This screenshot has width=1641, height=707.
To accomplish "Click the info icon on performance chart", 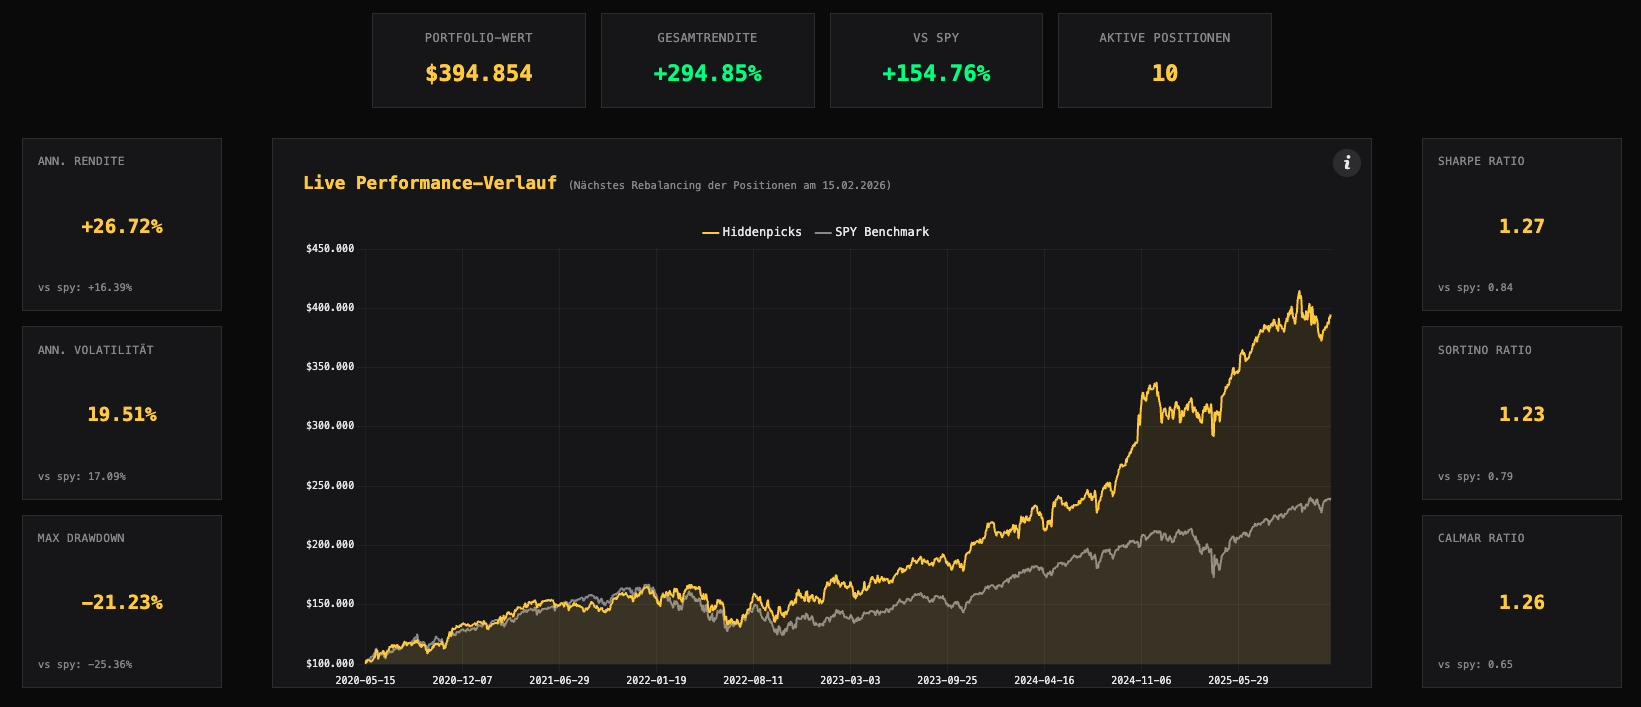I will tap(1346, 163).
